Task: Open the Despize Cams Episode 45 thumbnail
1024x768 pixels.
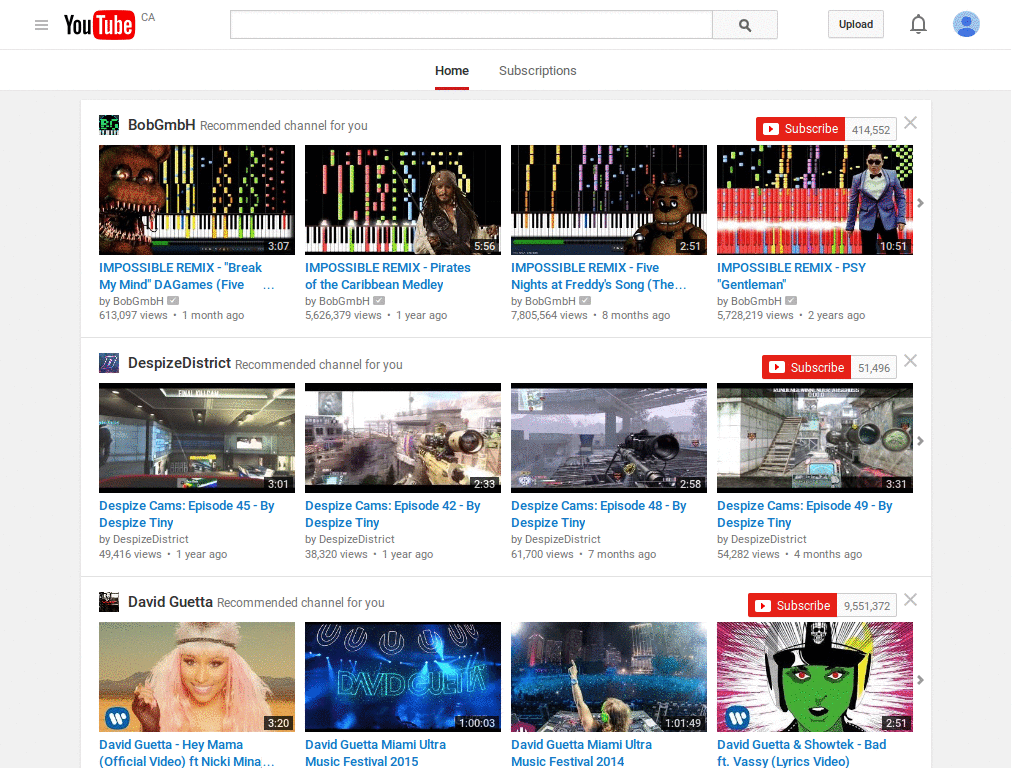Action: pyautogui.click(x=197, y=438)
